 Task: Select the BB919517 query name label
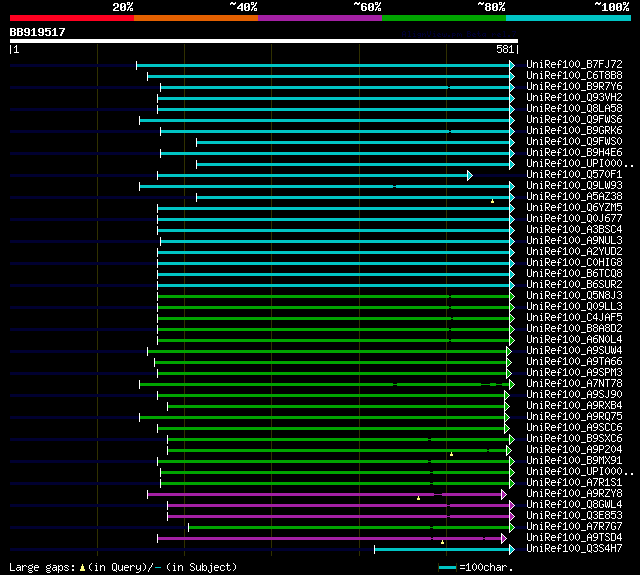pyautogui.click(x=38, y=32)
